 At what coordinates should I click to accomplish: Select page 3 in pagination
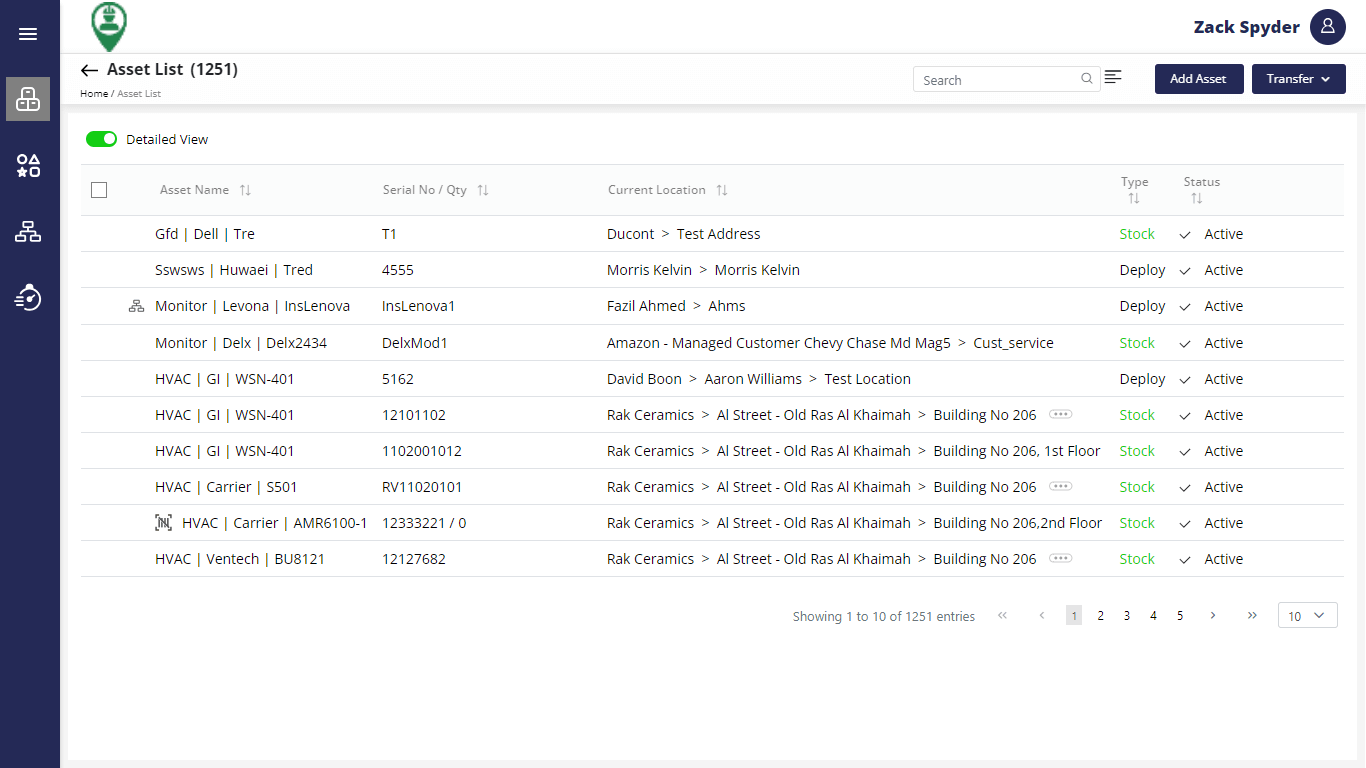pos(1127,616)
